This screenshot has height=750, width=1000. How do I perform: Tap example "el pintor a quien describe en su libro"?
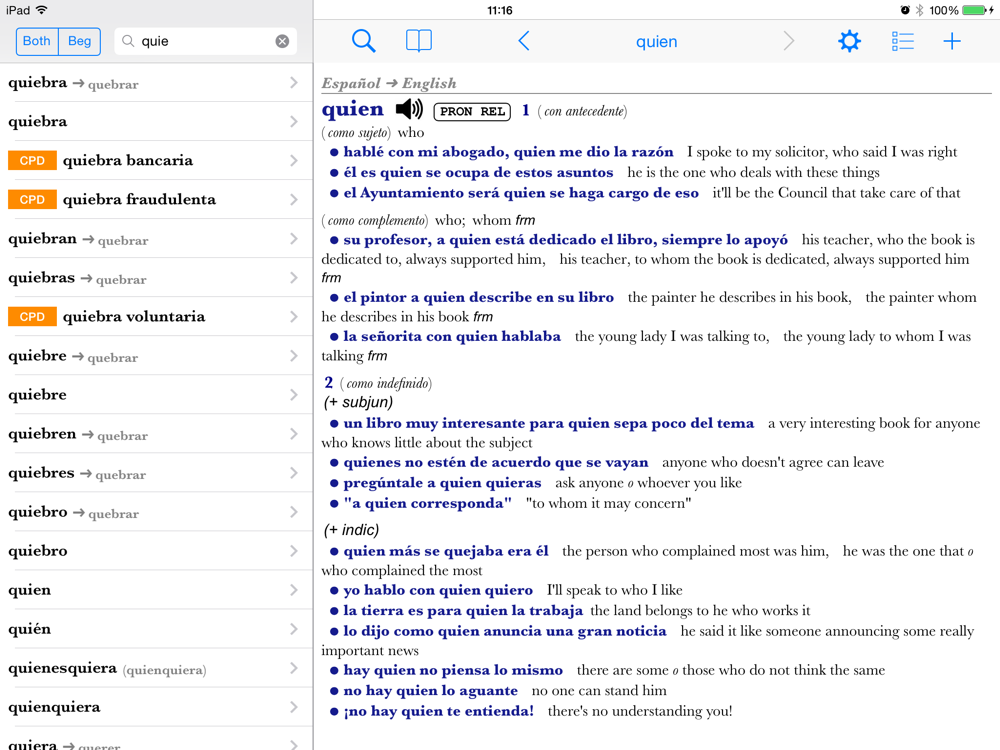(x=478, y=297)
